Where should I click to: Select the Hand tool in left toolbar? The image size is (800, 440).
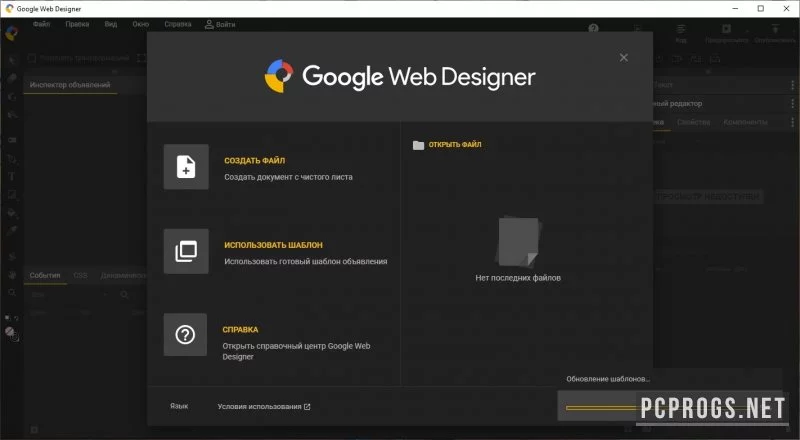point(12,275)
